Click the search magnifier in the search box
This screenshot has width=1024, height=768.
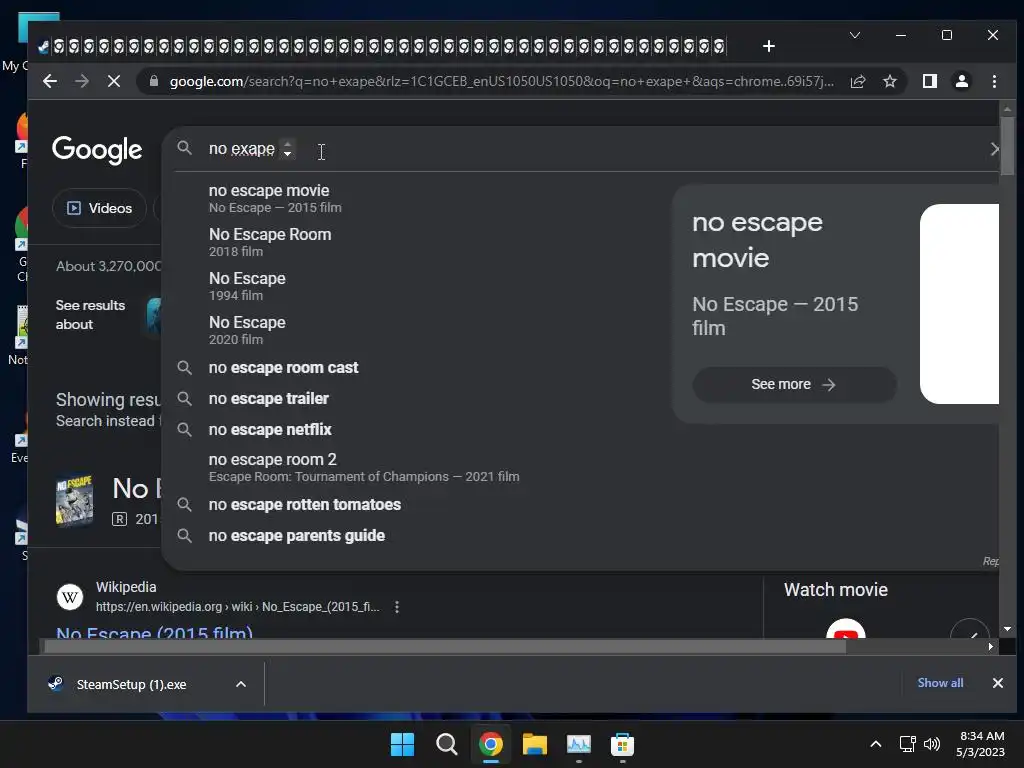click(185, 148)
